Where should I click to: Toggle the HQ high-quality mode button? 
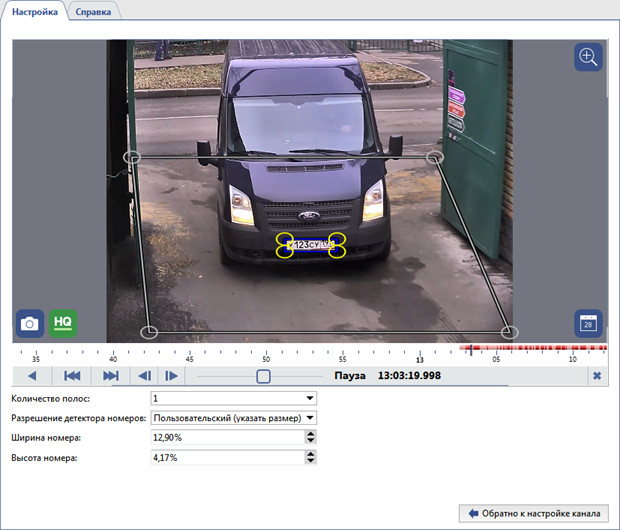point(63,323)
